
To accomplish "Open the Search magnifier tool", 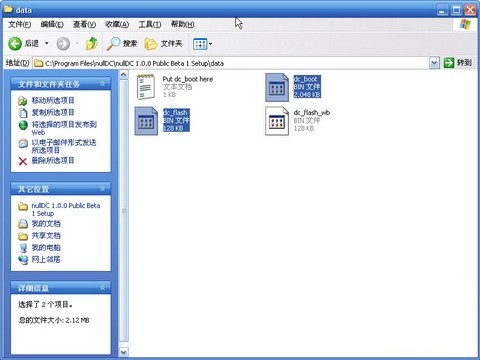I will (x=122, y=44).
